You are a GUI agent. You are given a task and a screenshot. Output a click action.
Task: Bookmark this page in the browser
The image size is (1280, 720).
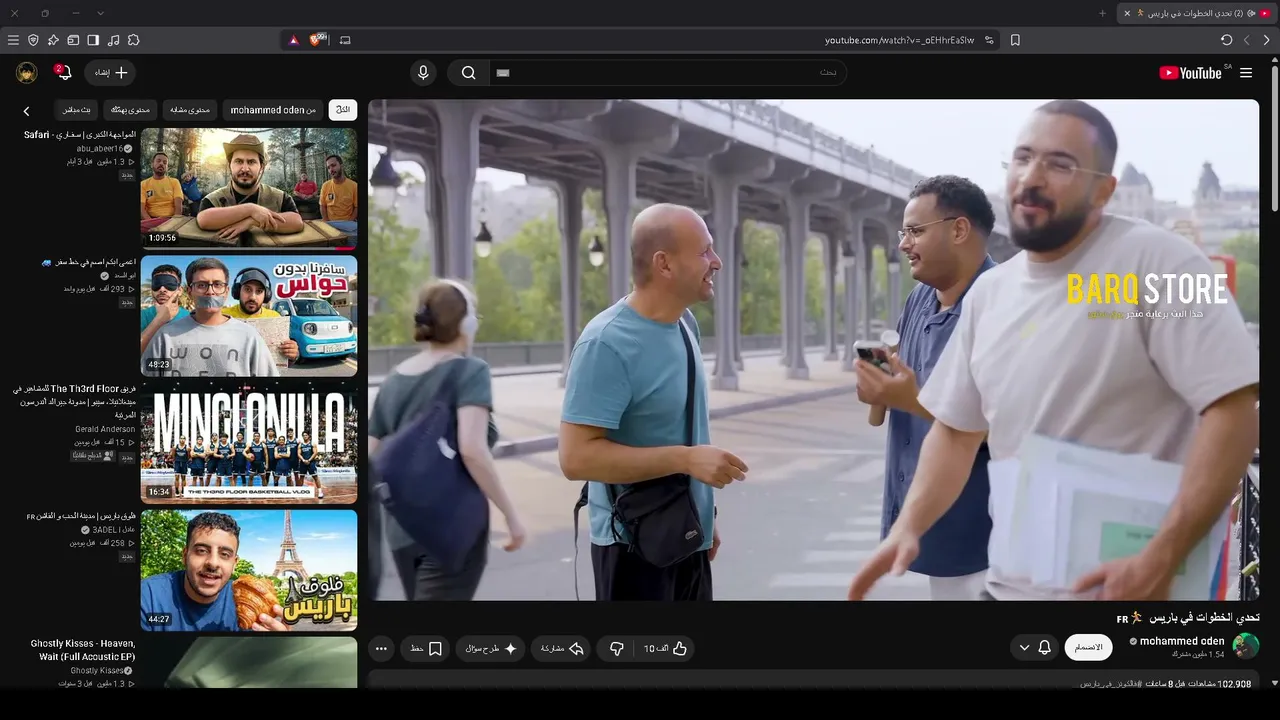tap(1015, 40)
